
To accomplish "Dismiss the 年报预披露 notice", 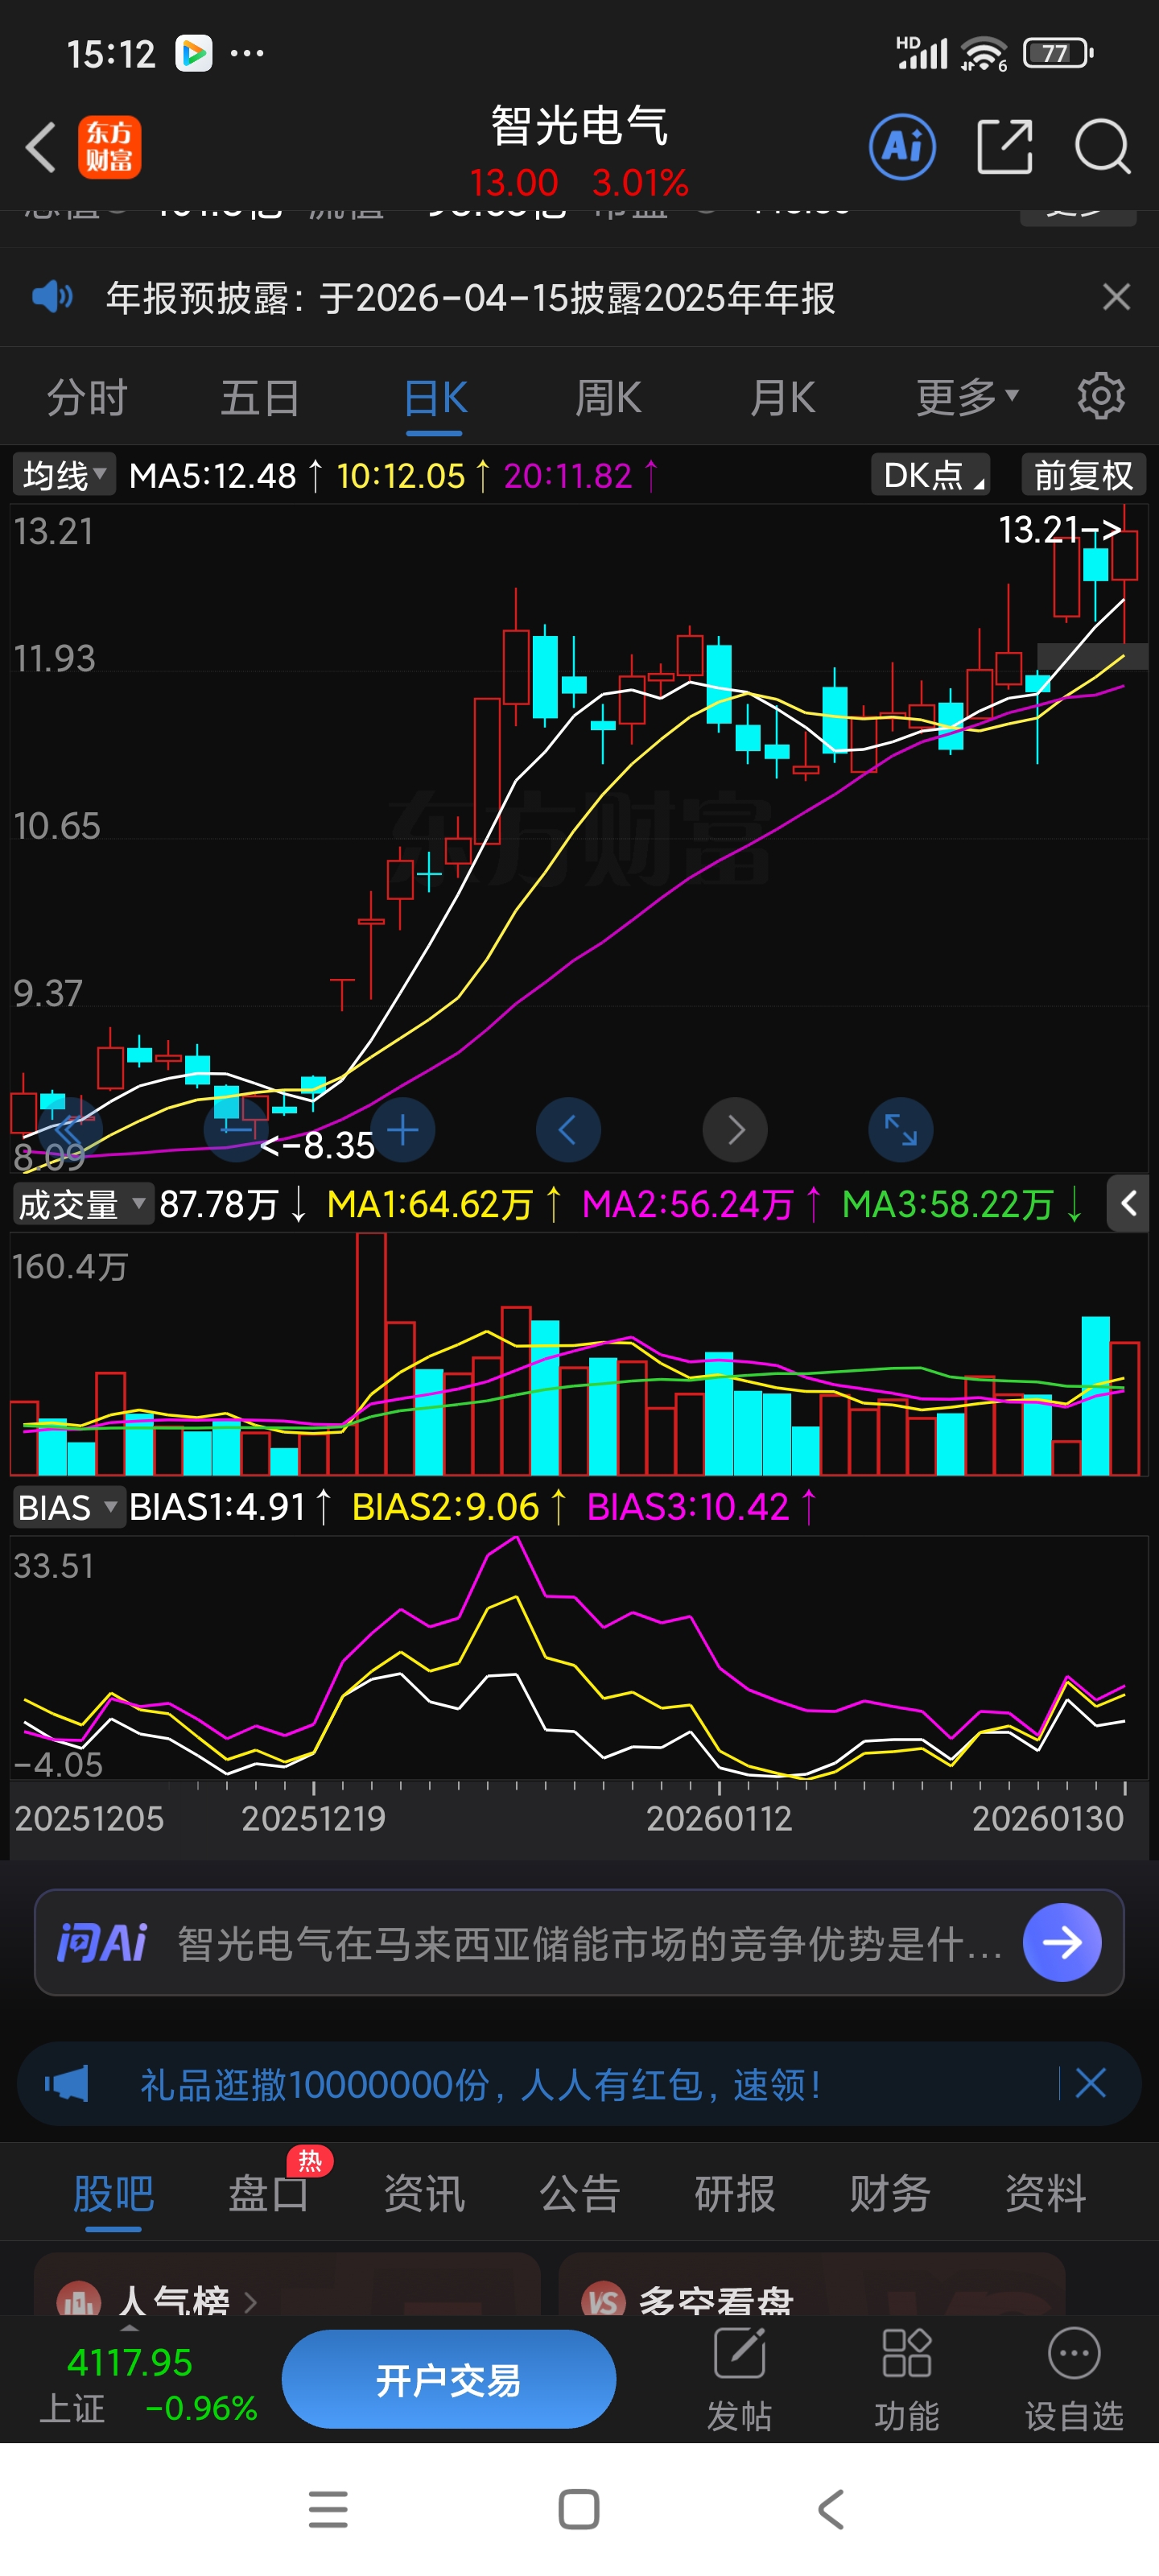I will coord(1116,297).
